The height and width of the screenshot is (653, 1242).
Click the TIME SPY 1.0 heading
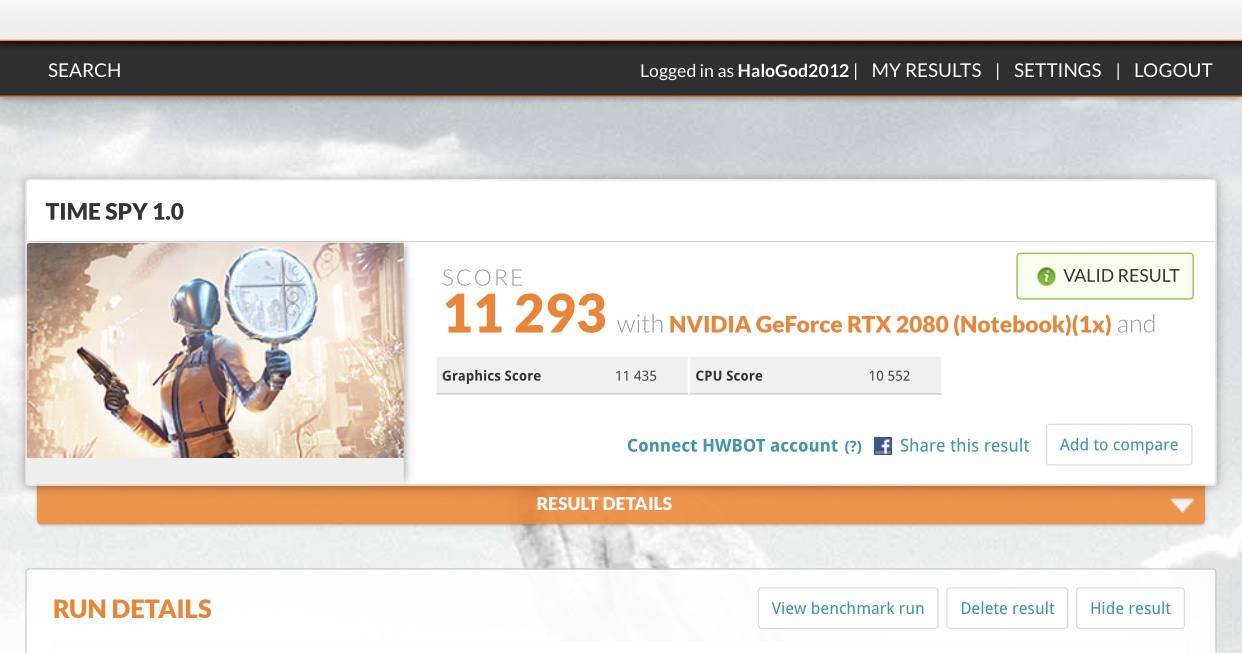pyautogui.click(x=115, y=211)
